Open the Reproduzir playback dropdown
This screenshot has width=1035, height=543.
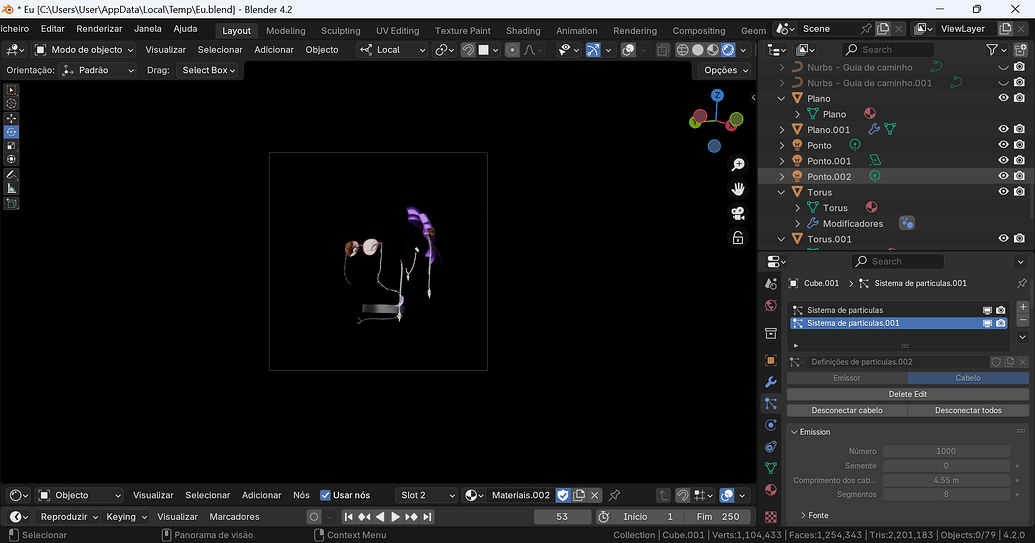pos(69,517)
